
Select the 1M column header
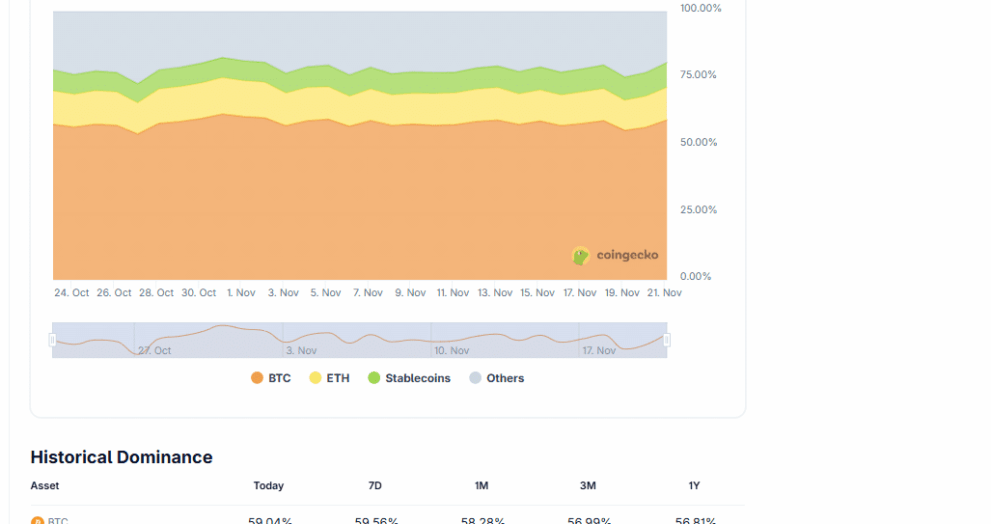coord(481,486)
